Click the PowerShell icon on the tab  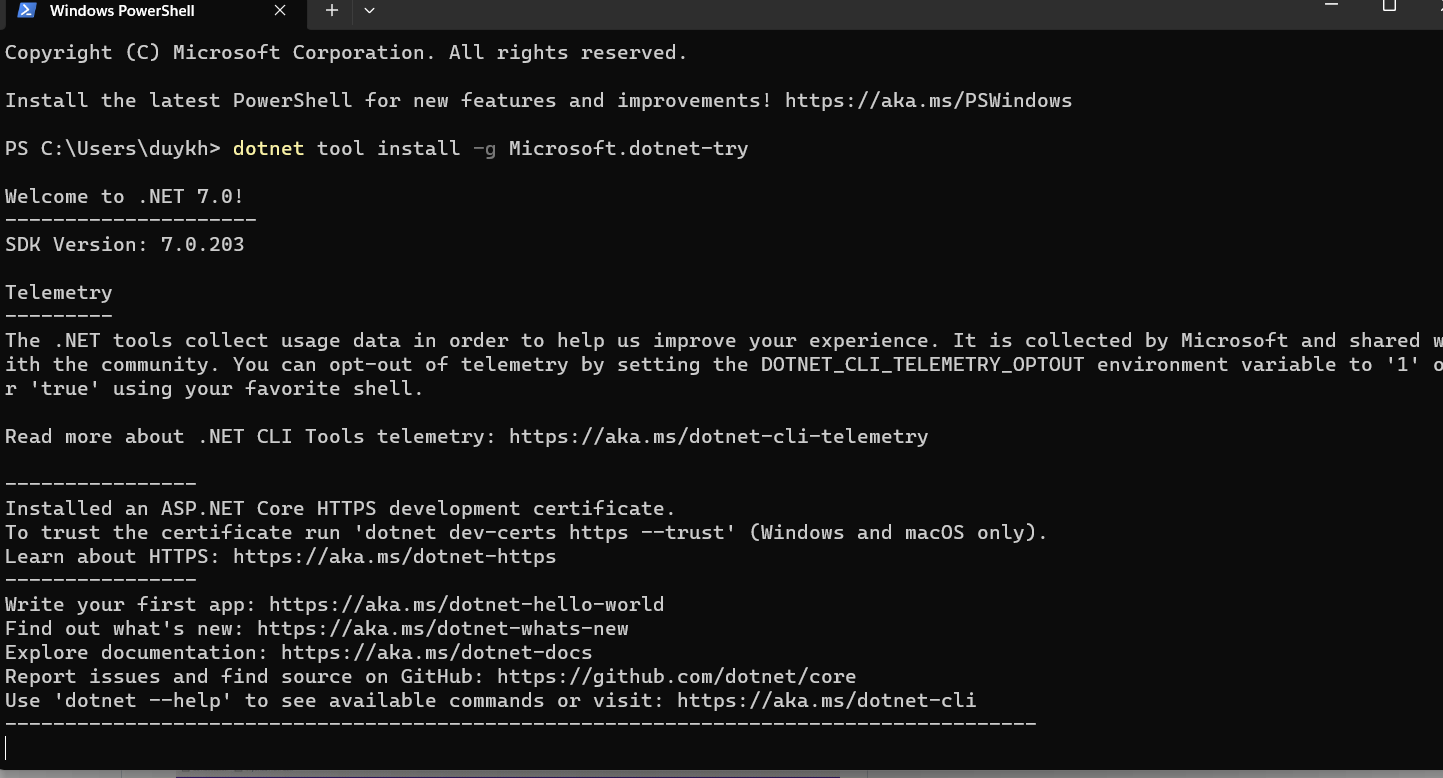click(x=27, y=11)
